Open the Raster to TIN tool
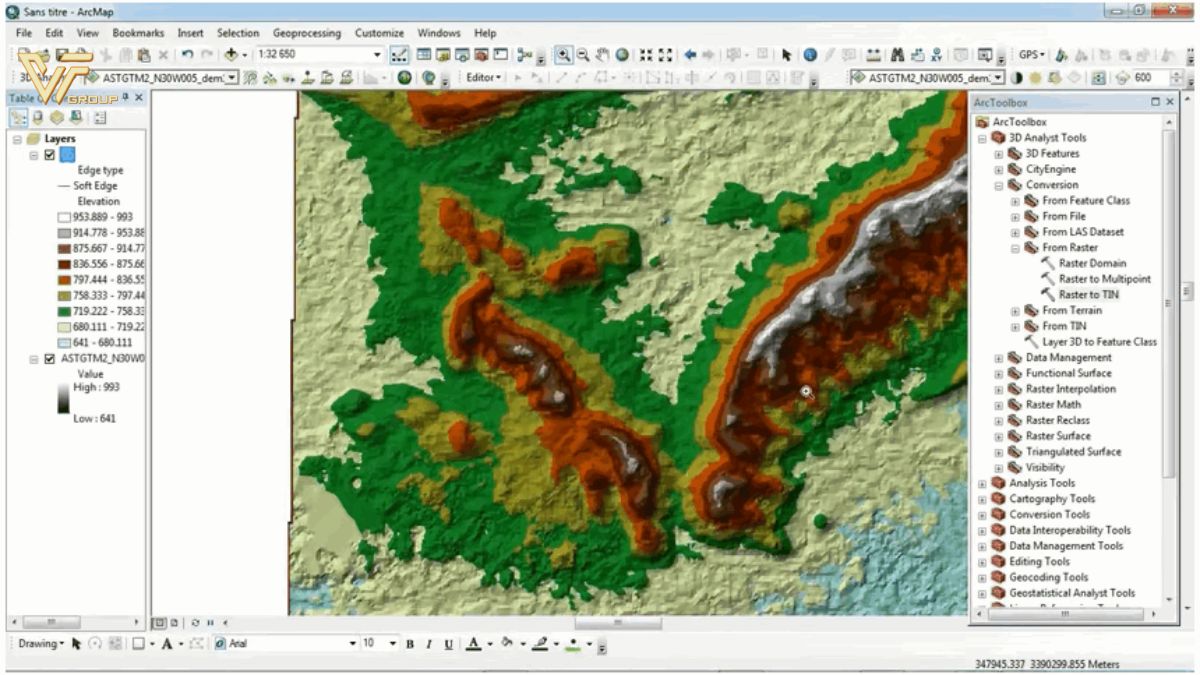The image size is (1200, 675). click(1088, 295)
